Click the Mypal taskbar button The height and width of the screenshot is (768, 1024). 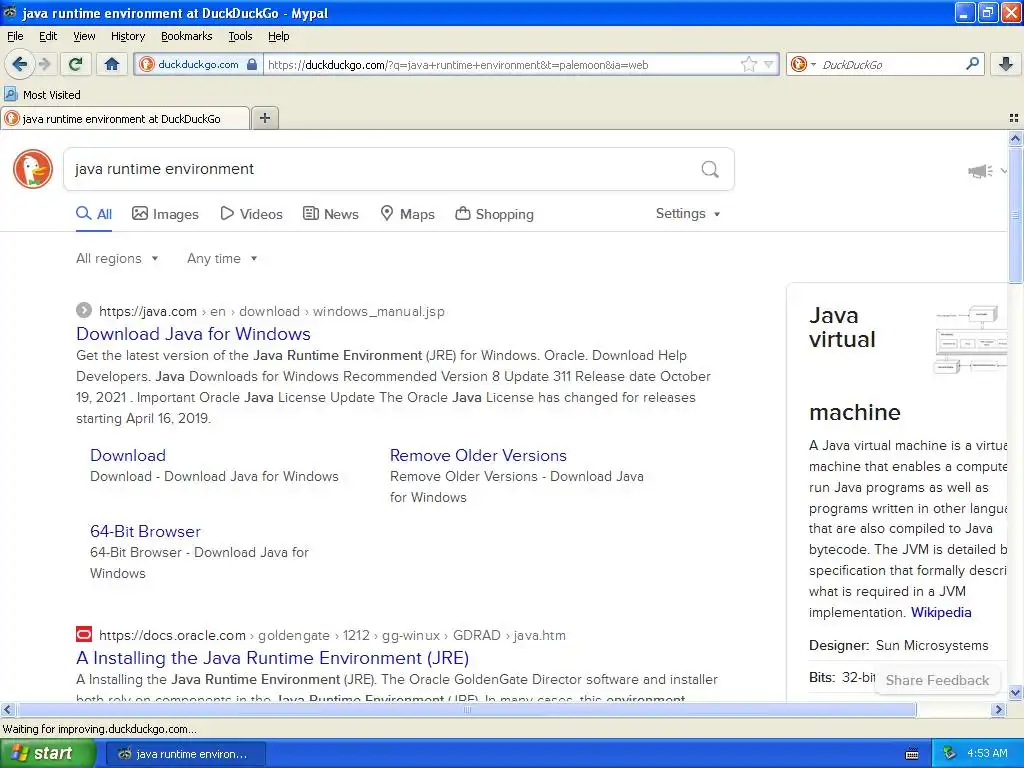pos(185,754)
